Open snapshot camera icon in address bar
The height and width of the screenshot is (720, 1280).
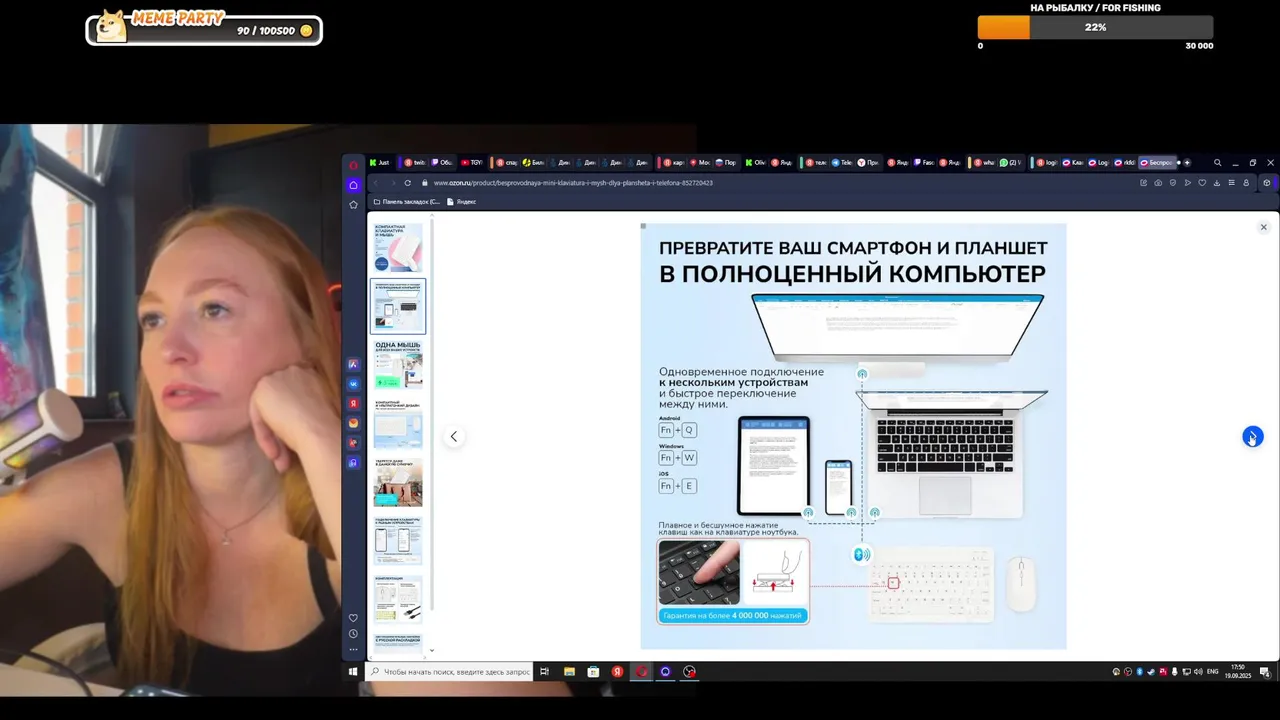tap(1158, 183)
